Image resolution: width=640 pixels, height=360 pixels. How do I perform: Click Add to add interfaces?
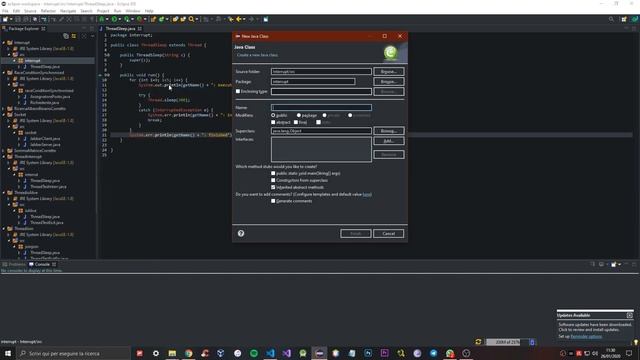(389, 141)
